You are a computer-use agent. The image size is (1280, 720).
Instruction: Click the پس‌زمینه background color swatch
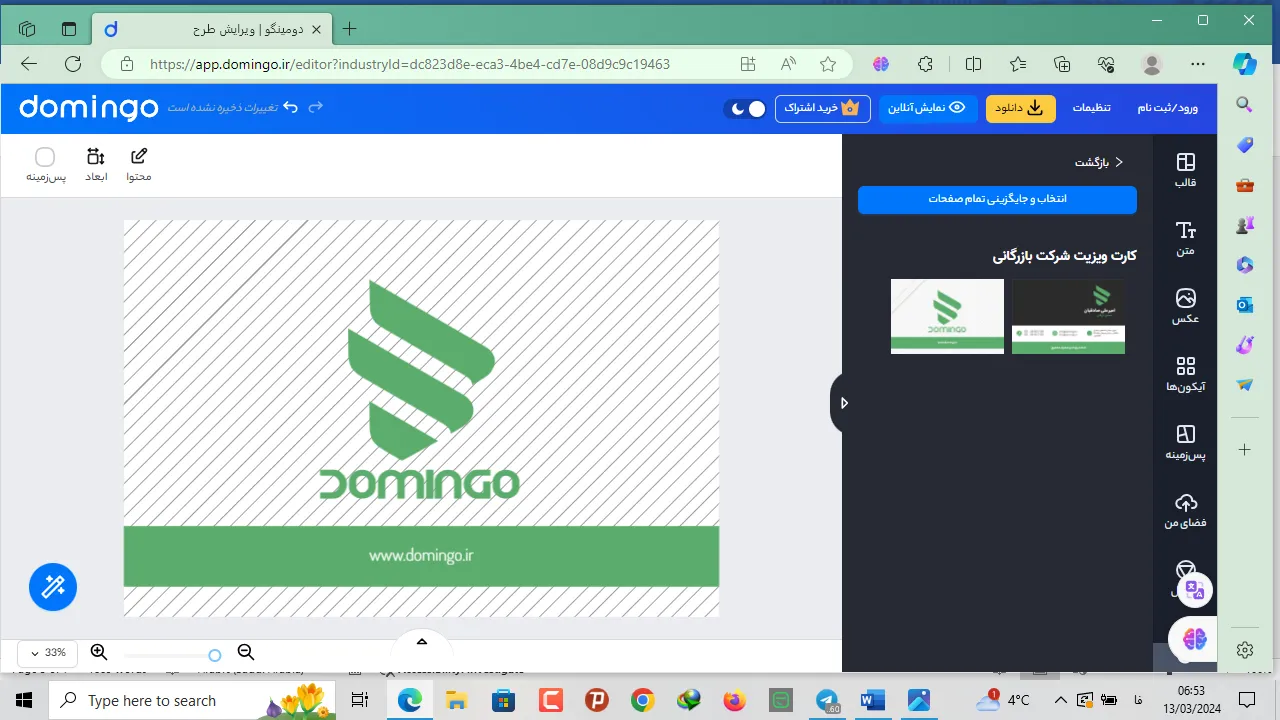pos(45,157)
